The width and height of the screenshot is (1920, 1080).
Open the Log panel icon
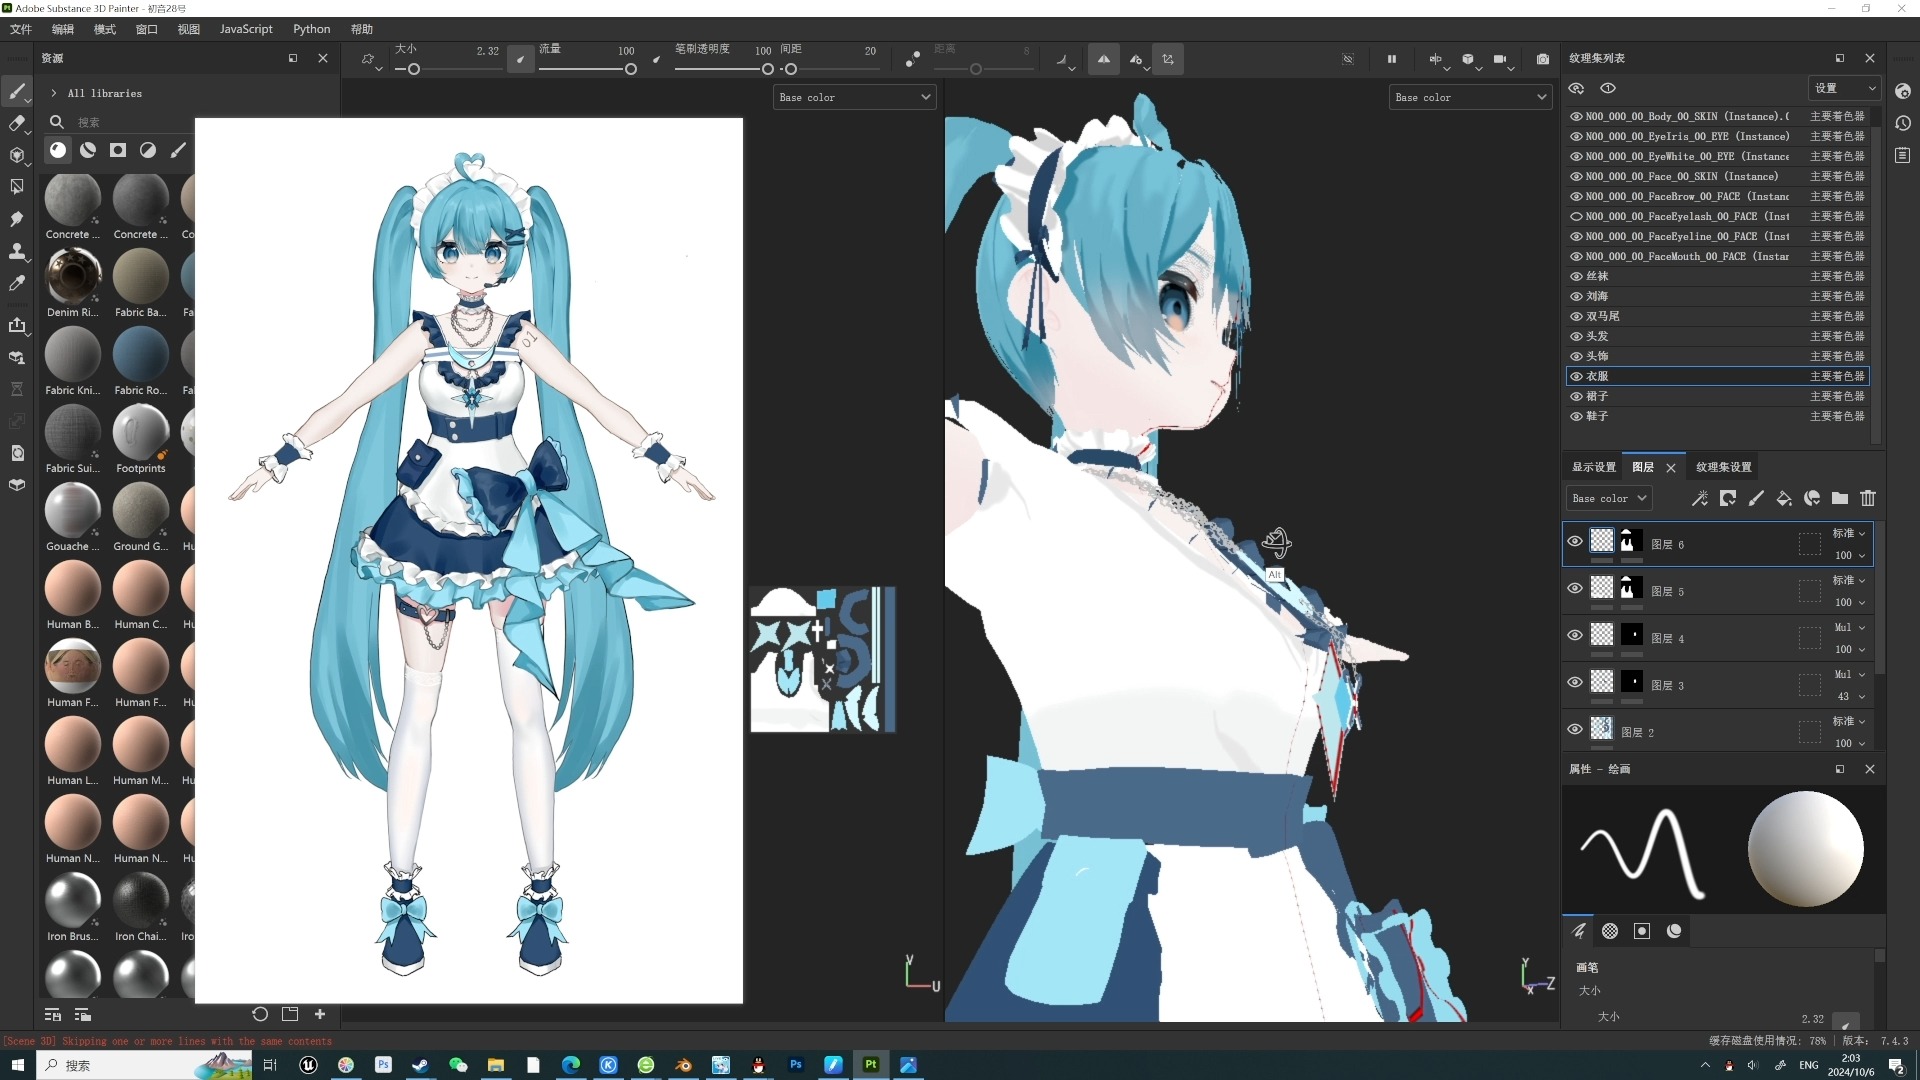pyautogui.click(x=1902, y=156)
